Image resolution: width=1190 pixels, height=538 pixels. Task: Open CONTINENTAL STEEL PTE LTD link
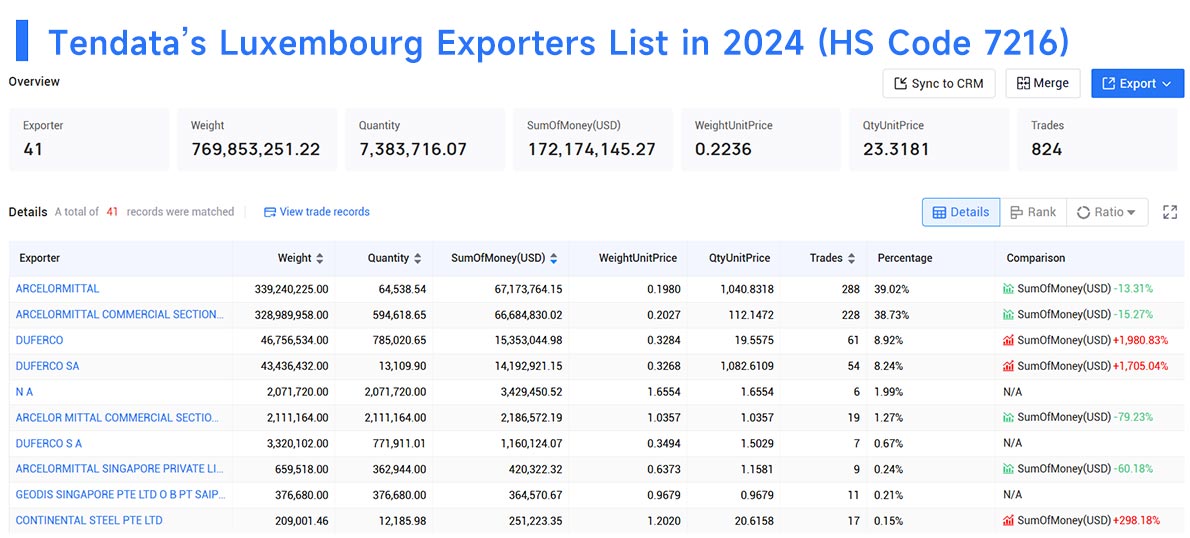tap(89, 521)
